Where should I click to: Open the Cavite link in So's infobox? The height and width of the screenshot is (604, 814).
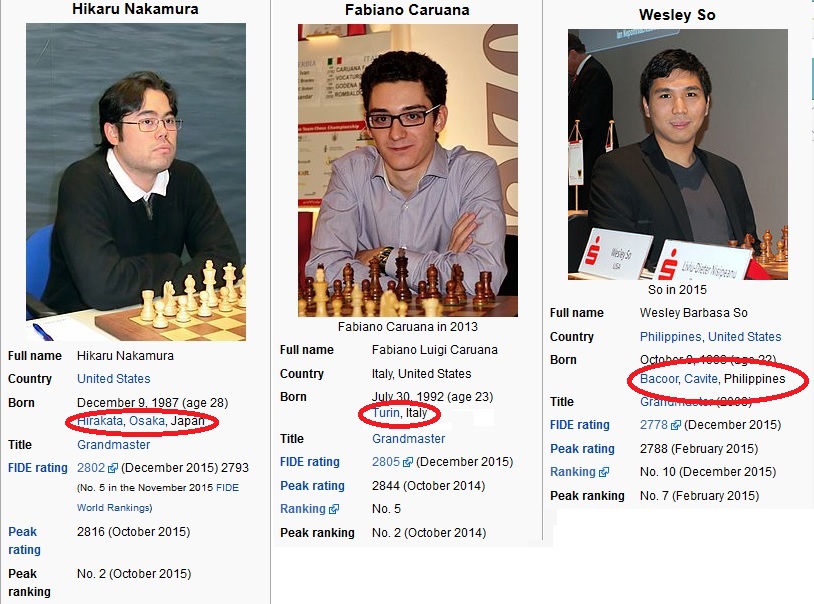[x=701, y=379]
